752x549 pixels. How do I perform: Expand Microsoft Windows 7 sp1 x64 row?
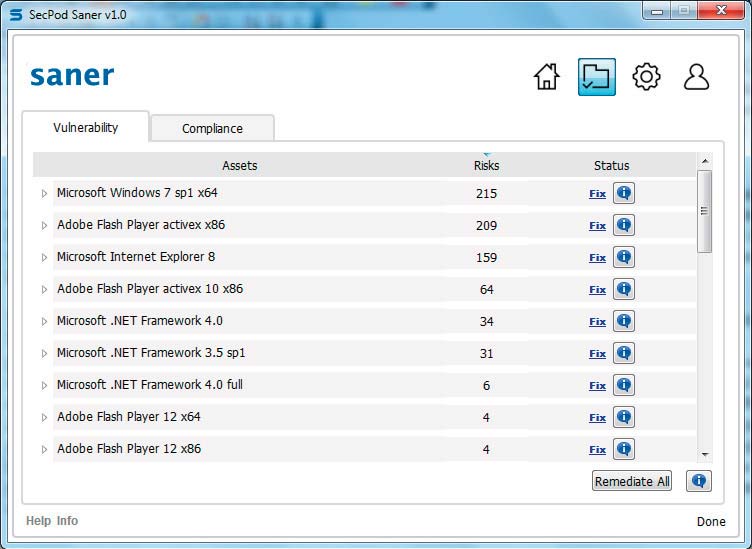(x=44, y=194)
